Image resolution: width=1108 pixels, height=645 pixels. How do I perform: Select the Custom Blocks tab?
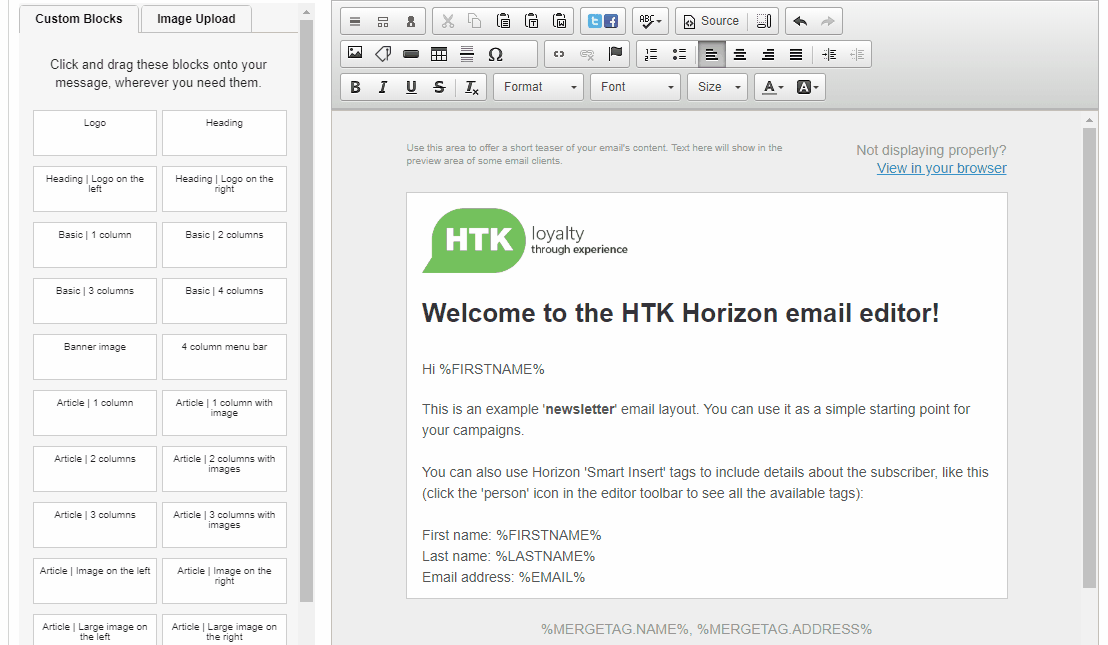pyautogui.click(x=79, y=19)
